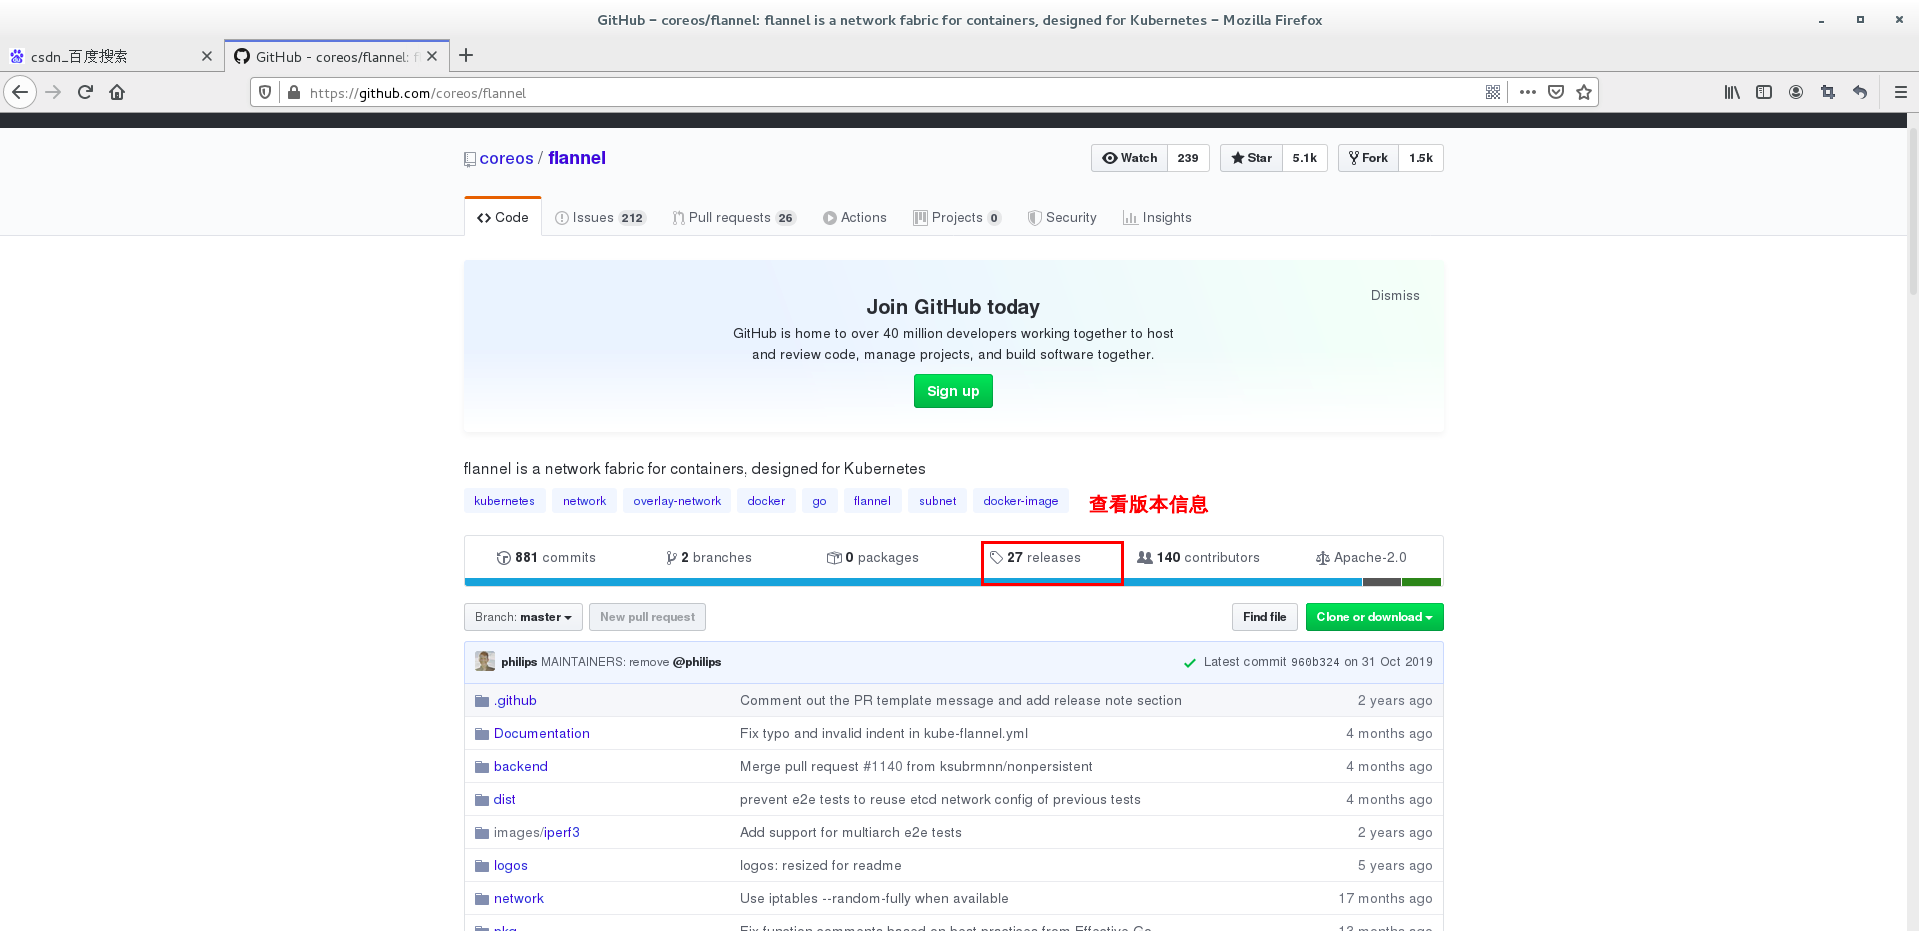View 881 commits history
Screen dimensions: 1919x931
point(546,557)
